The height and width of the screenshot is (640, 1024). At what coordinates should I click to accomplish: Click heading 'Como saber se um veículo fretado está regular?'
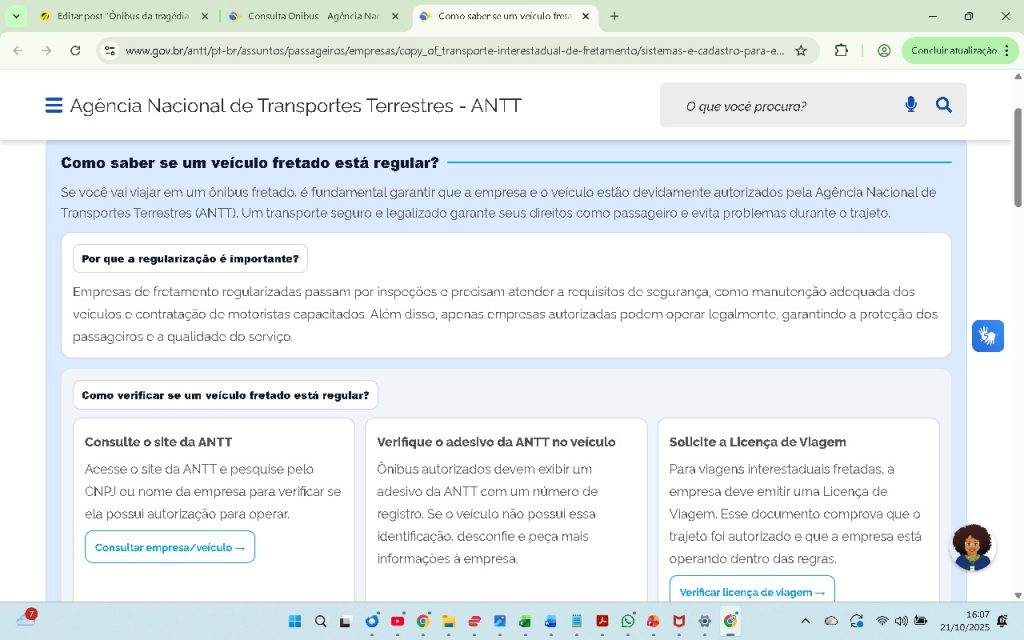click(x=249, y=163)
